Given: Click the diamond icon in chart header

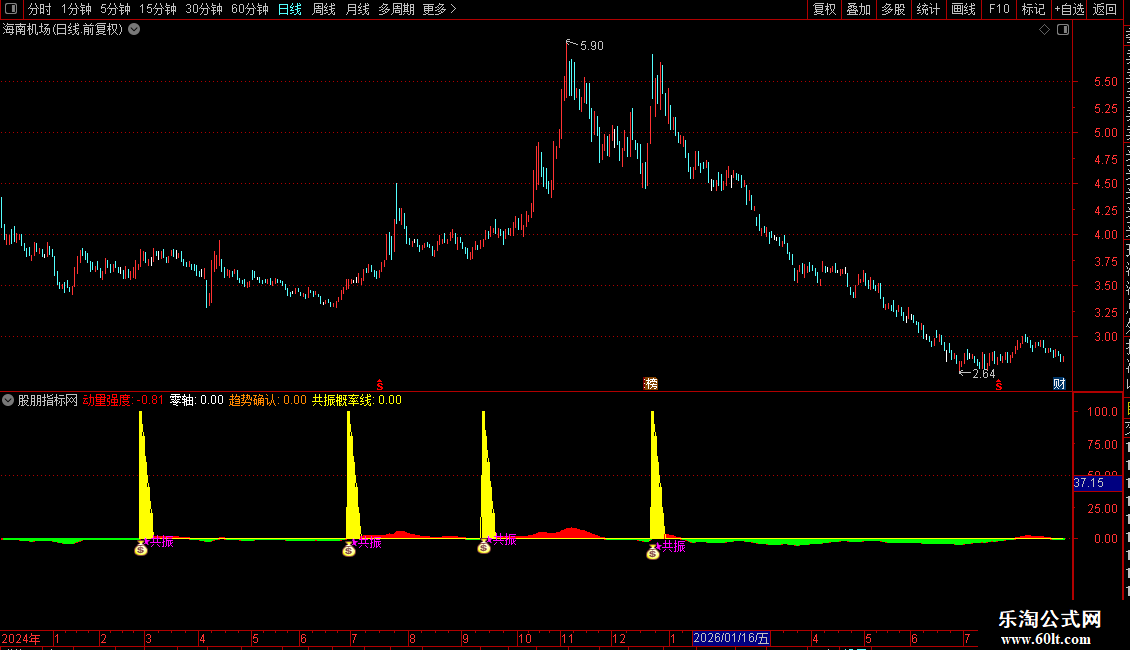Looking at the screenshot, I should click(1044, 30).
